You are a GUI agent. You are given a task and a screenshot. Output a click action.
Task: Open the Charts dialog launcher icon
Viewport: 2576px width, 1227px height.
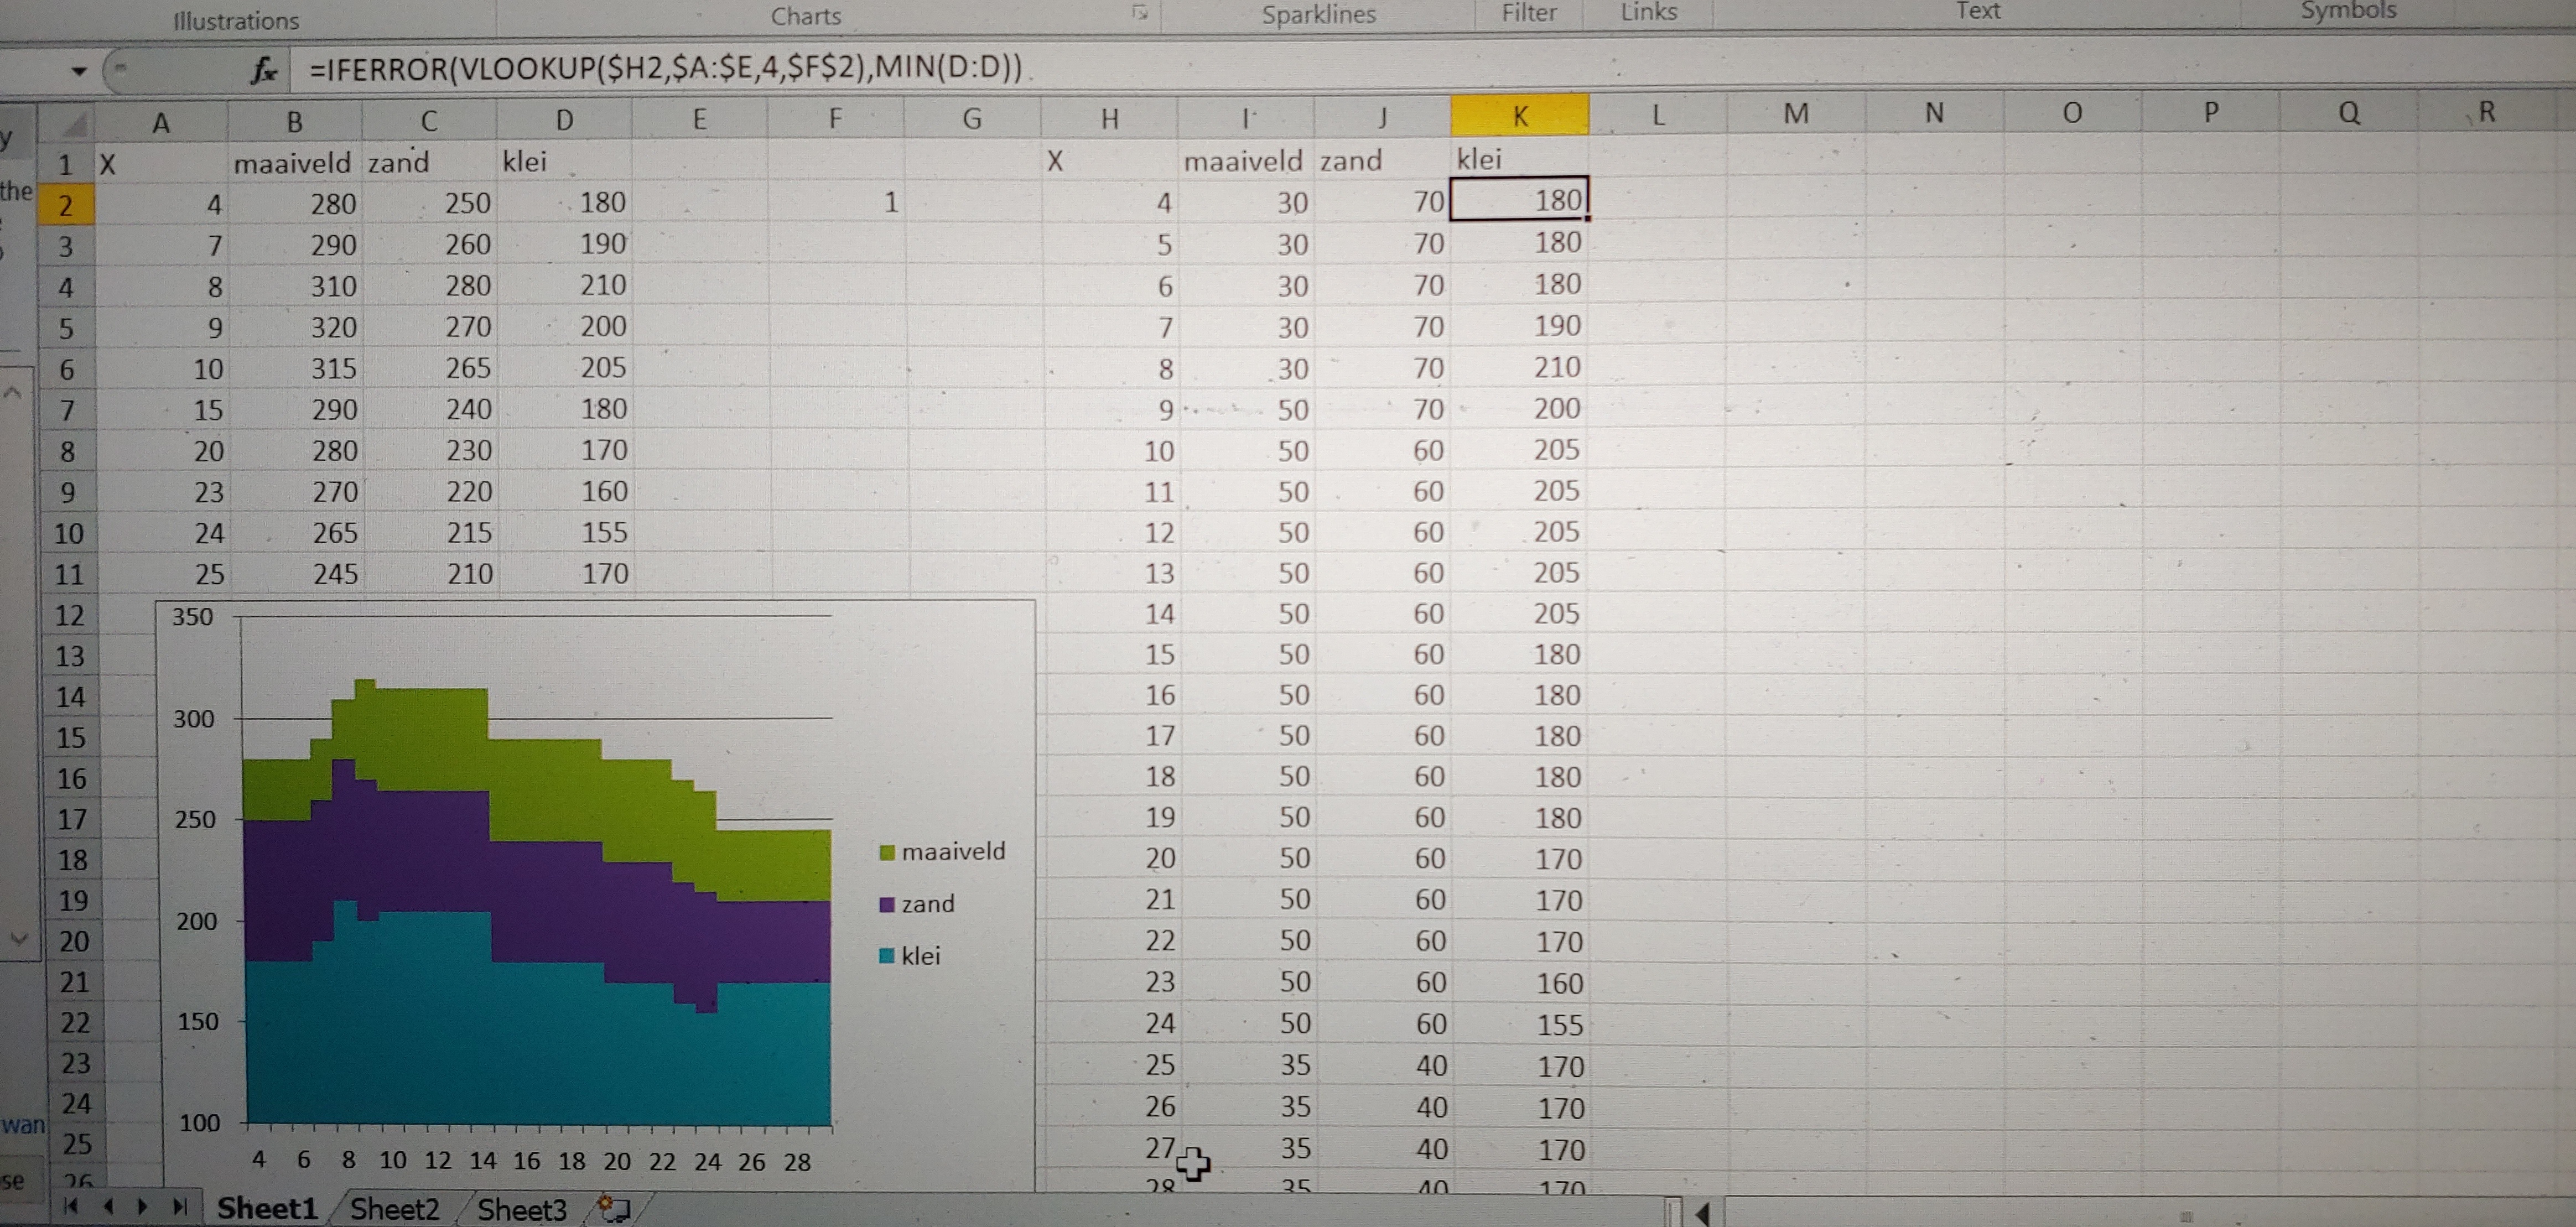(x=1139, y=13)
